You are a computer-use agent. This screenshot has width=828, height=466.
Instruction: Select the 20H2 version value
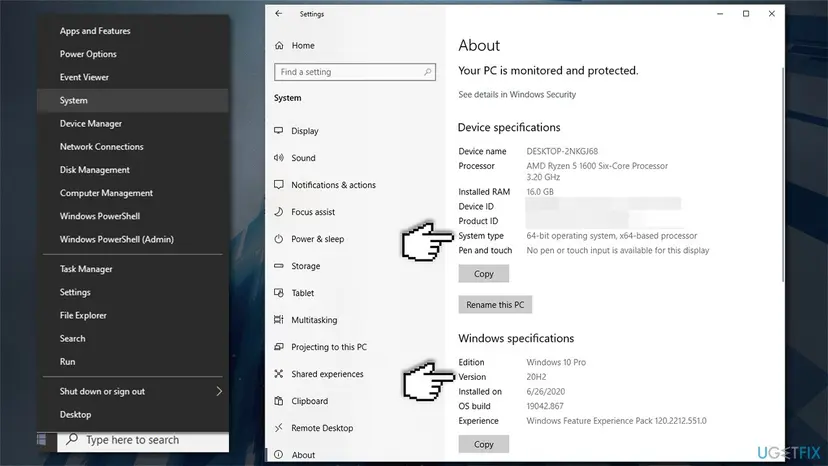pyautogui.click(x=536, y=377)
